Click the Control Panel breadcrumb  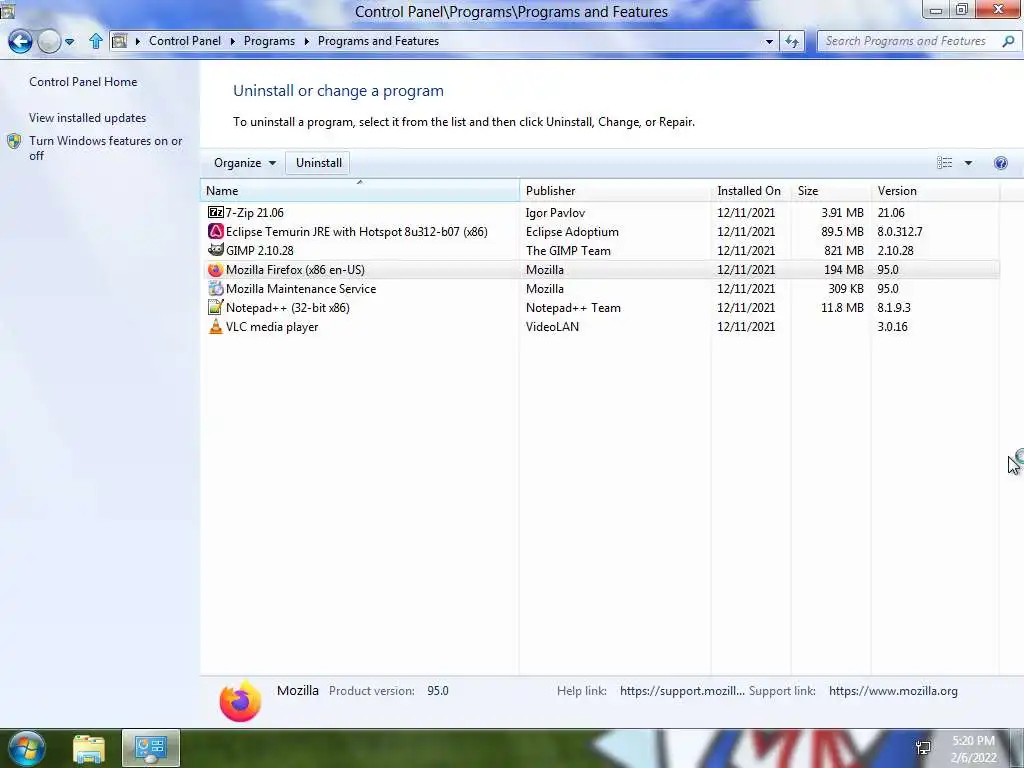(185, 41)
